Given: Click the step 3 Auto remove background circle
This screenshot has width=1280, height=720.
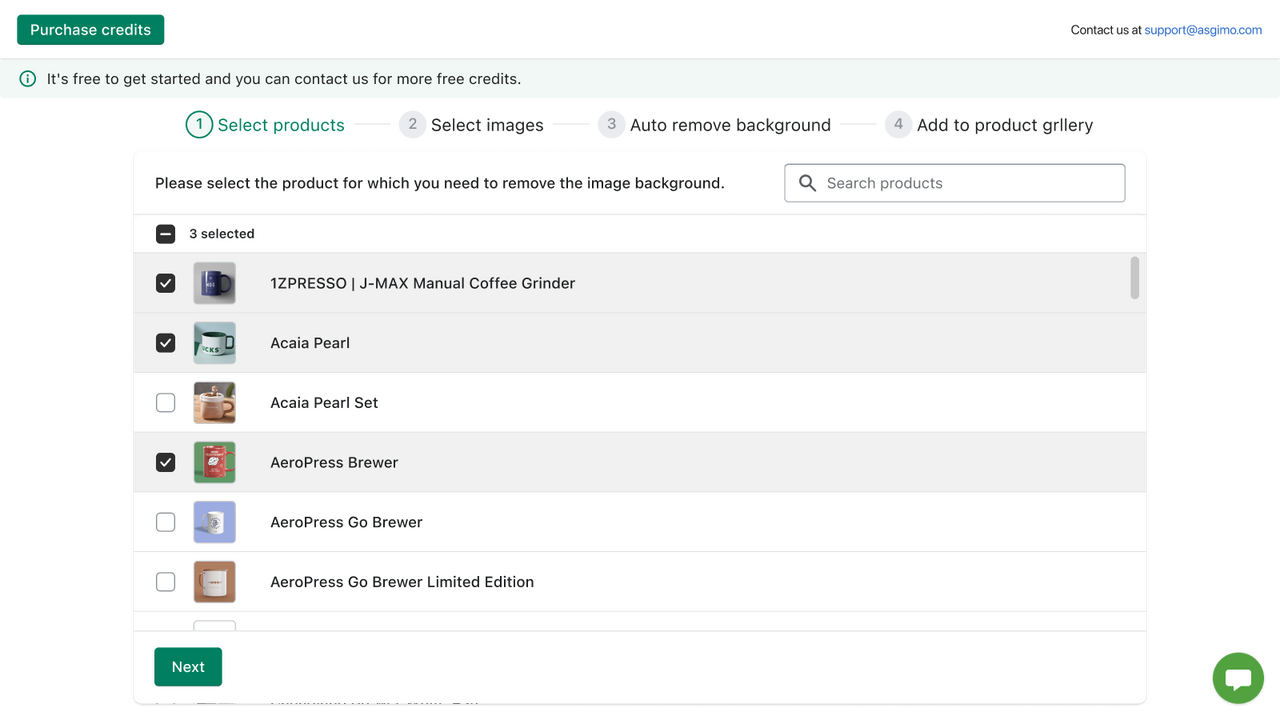Looking at the screenshot, I should click(x=612, y=123).
